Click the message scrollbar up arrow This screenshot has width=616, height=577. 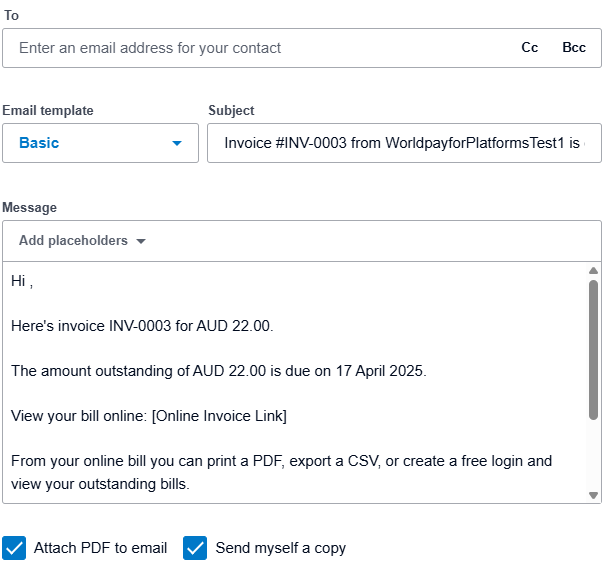tap(593, 271)
